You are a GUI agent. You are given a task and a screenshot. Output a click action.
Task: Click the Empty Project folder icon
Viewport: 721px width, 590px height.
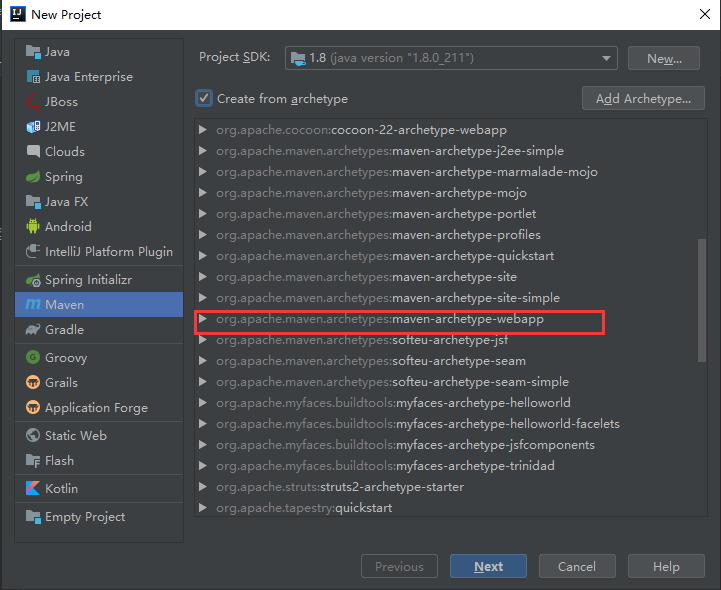(x=33, y=516)
